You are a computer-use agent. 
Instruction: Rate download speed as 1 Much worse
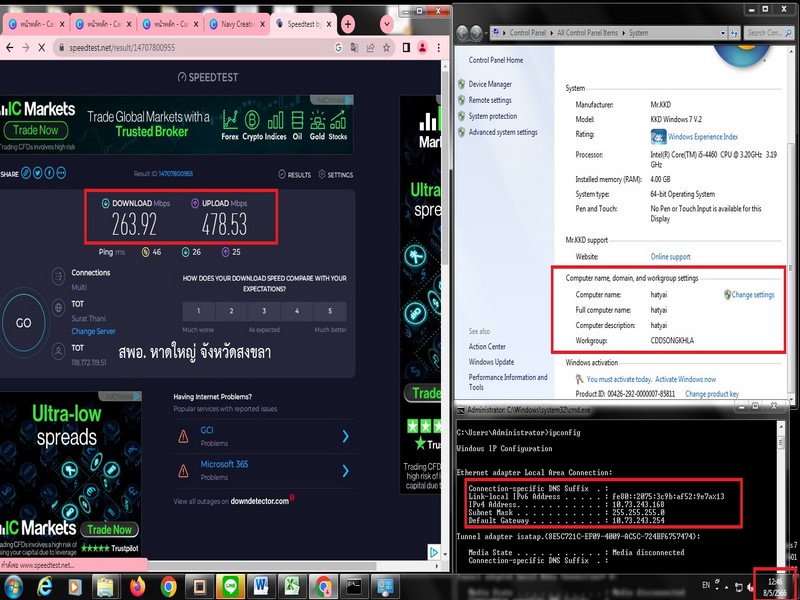(x=198, y=311)
